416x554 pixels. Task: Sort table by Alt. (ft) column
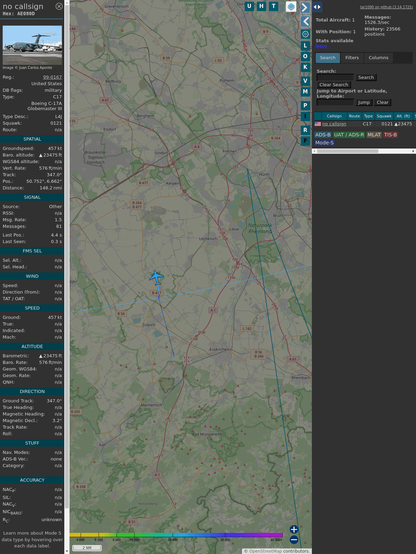coord(403,116)
